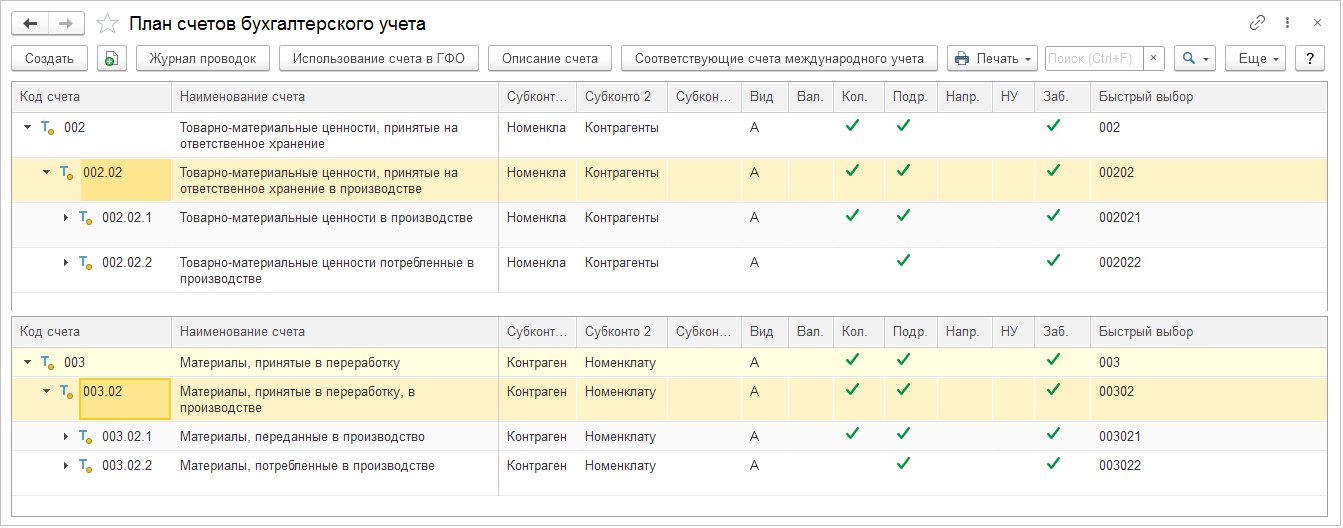Click the forward navigation arrow
The height and width of the screenshot is (528, 1343).
(x=65, y=23)
